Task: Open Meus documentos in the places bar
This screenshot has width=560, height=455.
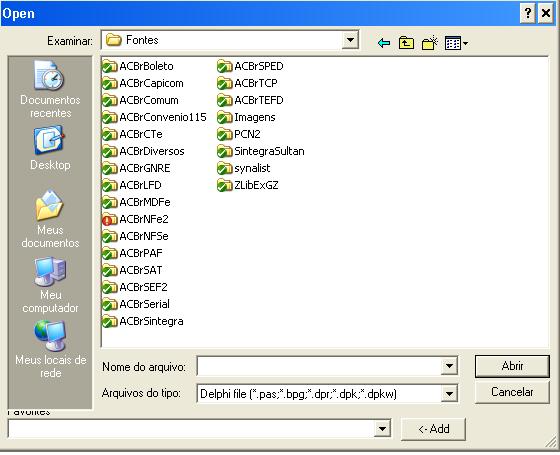Action: [x=50, y=219]
